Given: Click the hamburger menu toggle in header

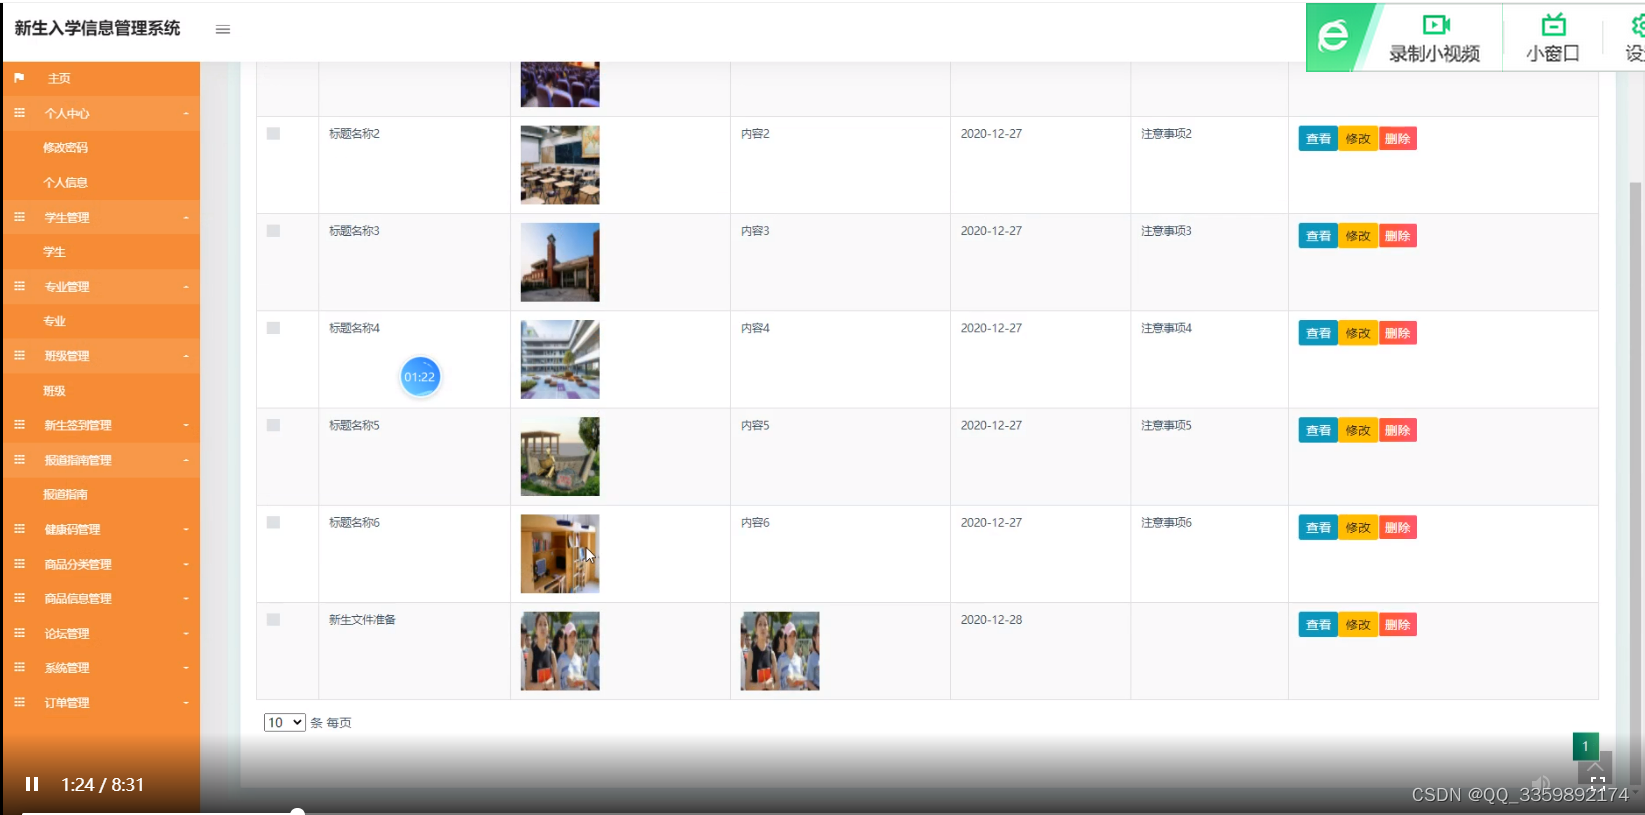Looking at the screenshot, I should click(223, 29).
